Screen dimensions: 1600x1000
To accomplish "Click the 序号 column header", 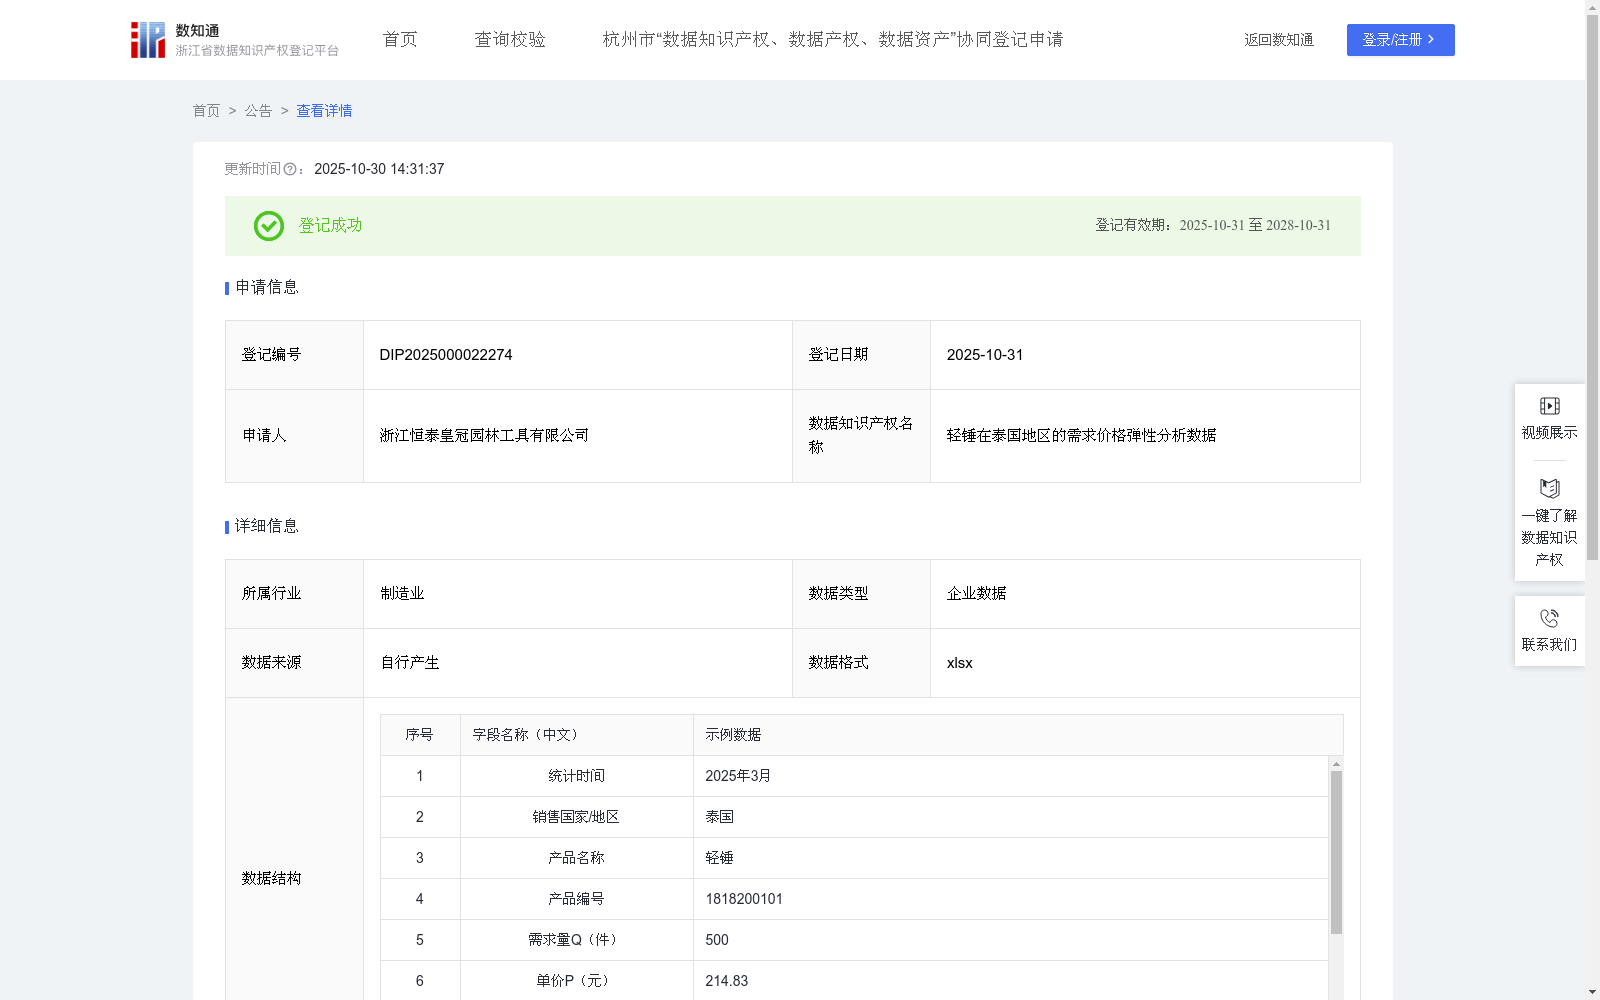I will (419, 735).
